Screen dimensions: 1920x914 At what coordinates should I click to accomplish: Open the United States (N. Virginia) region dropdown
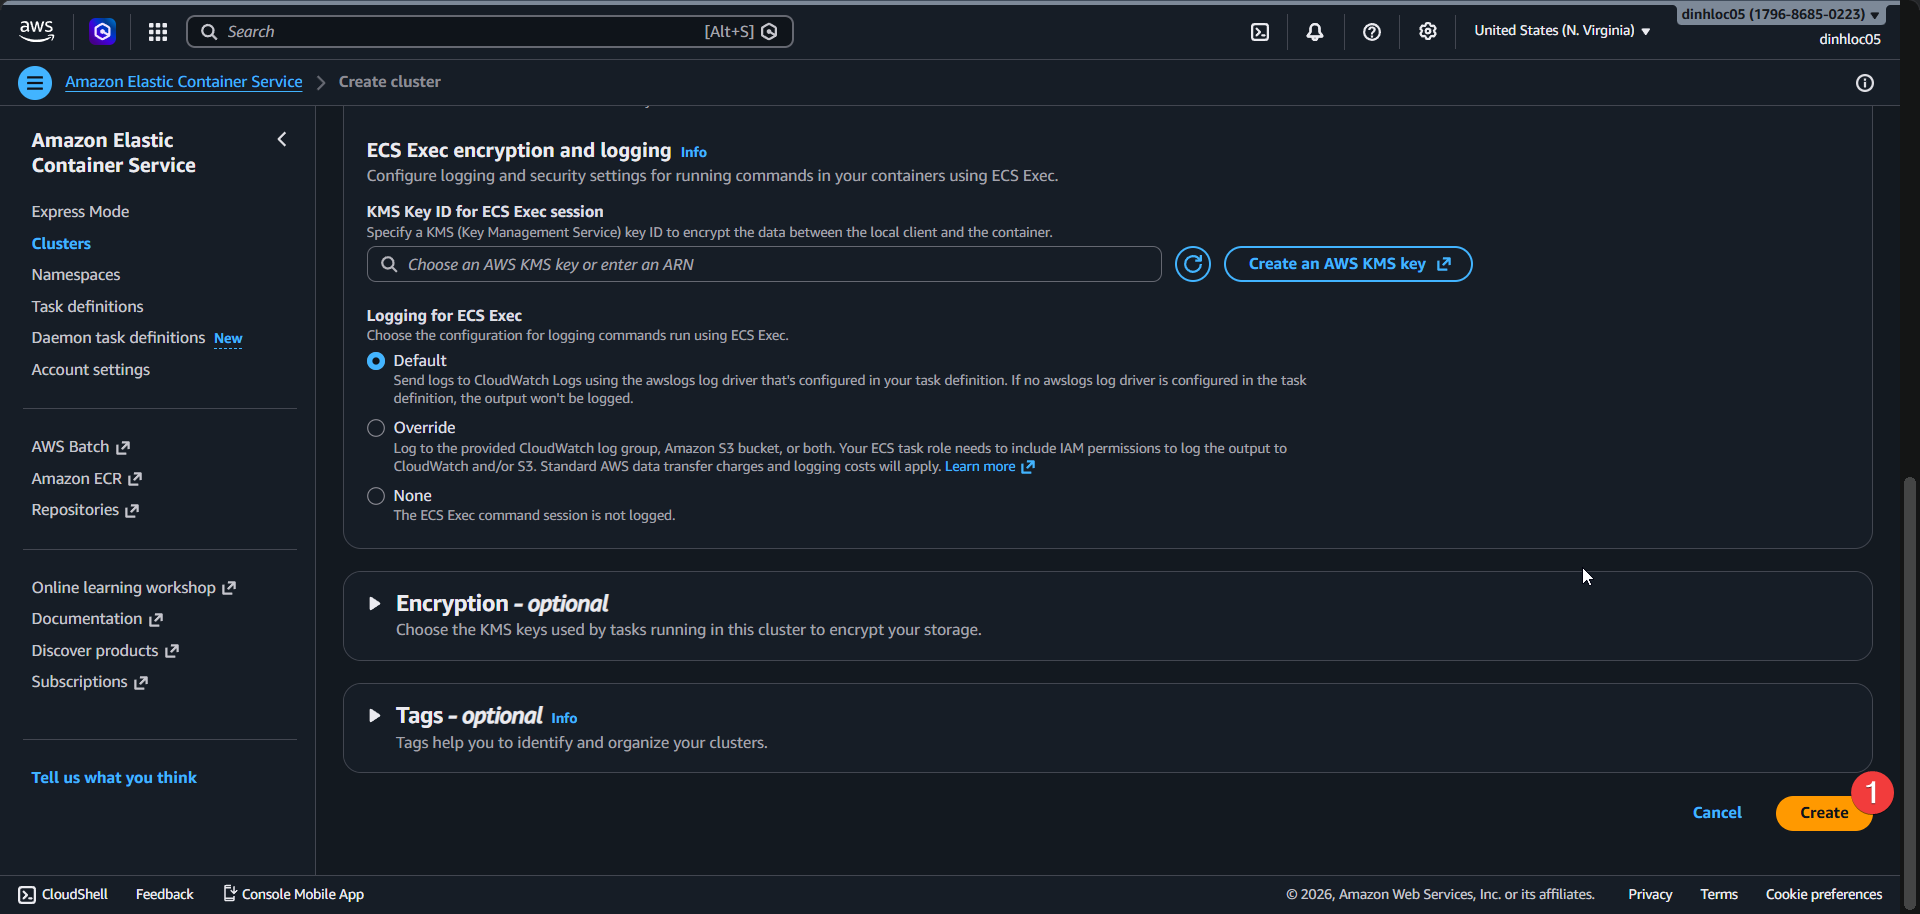[1560, 31]
